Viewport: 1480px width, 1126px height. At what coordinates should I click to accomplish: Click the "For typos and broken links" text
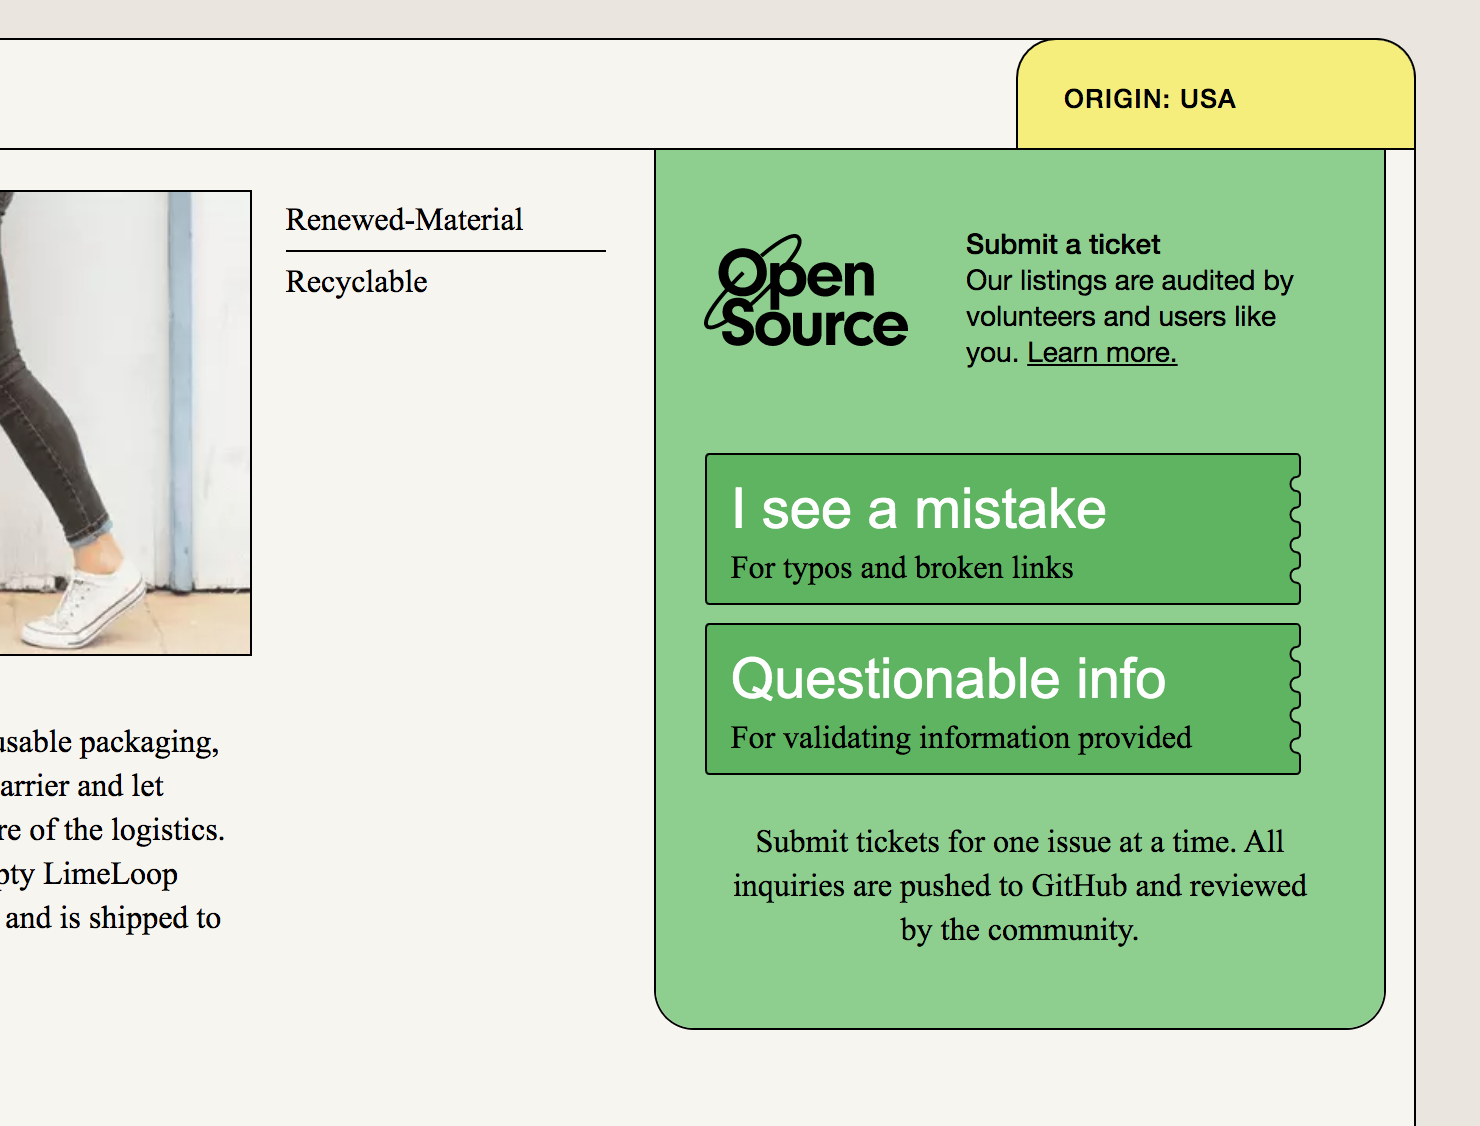[x=902, y=568]
